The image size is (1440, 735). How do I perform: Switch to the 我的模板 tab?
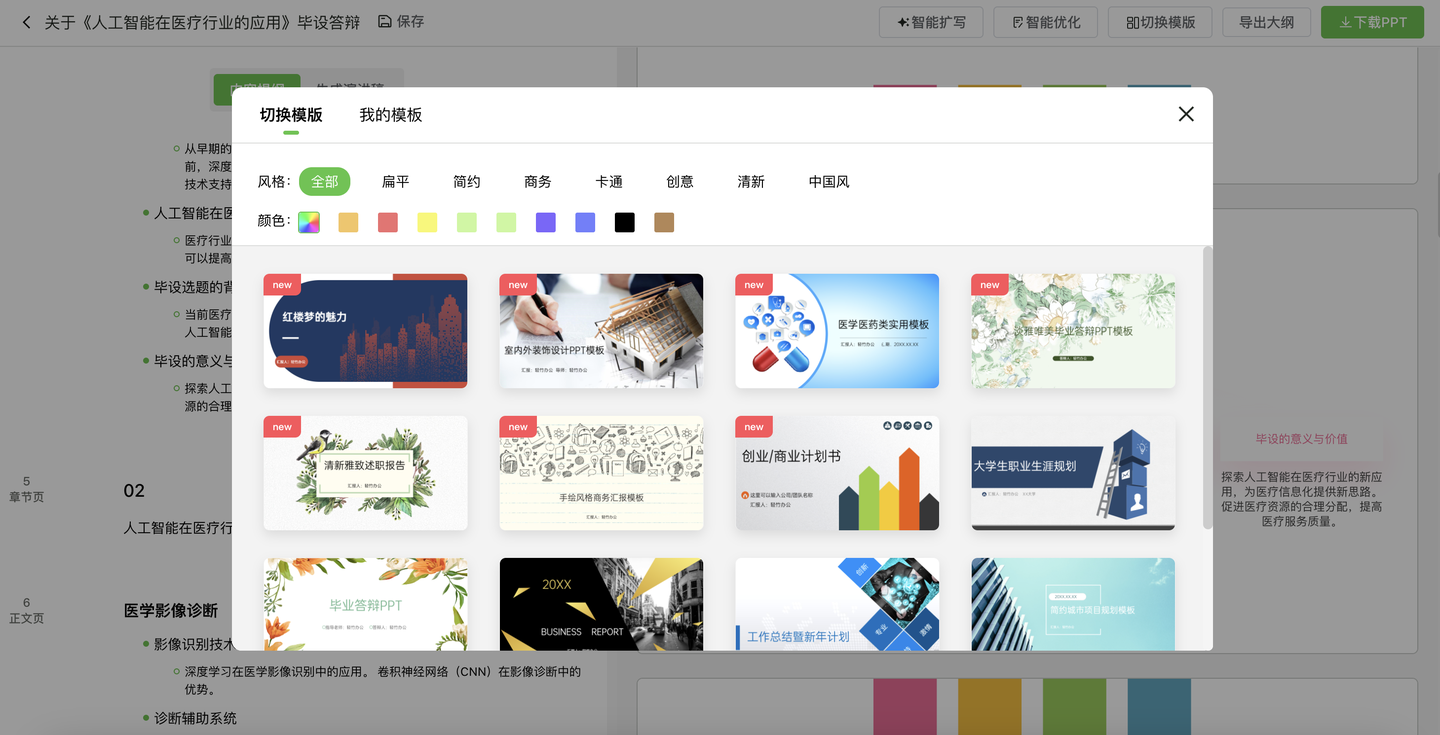click(x=390, y=115)
